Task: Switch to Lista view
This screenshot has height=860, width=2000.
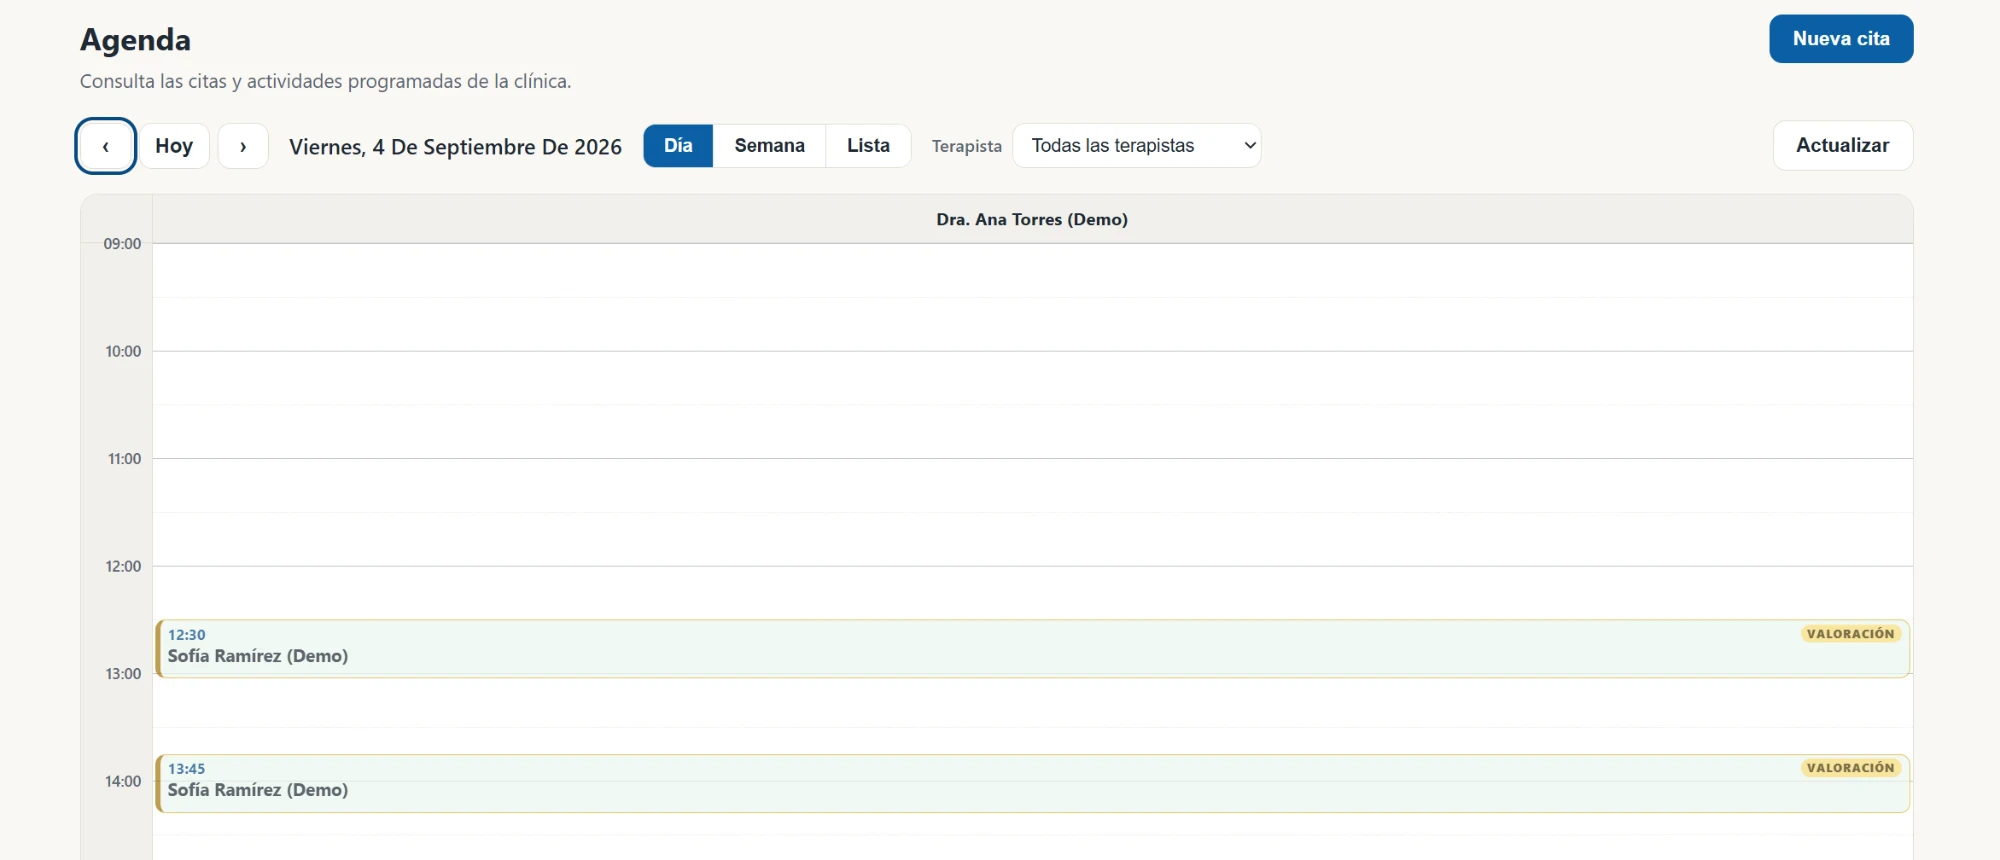Action: 868,146
